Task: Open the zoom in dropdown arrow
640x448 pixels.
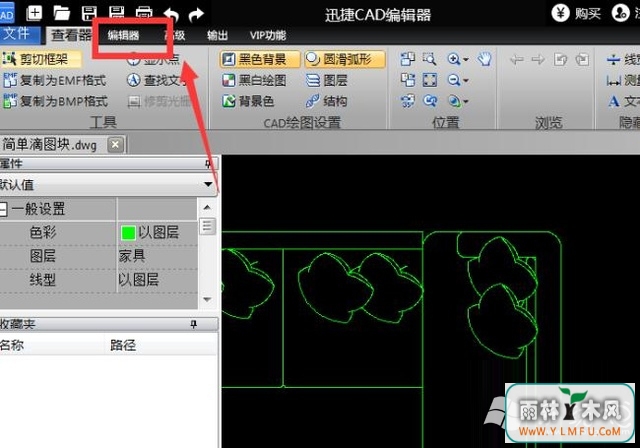Action: click(x=466, y=60)
